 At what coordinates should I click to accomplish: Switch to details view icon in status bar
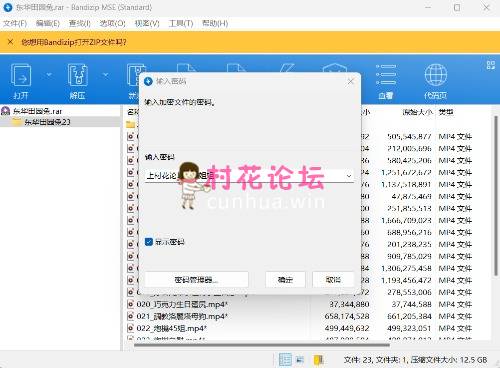(x=285, y=360)
